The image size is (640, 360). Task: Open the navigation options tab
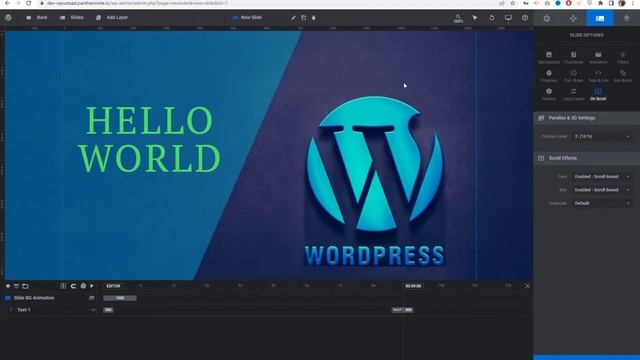(x=573, y=18)
